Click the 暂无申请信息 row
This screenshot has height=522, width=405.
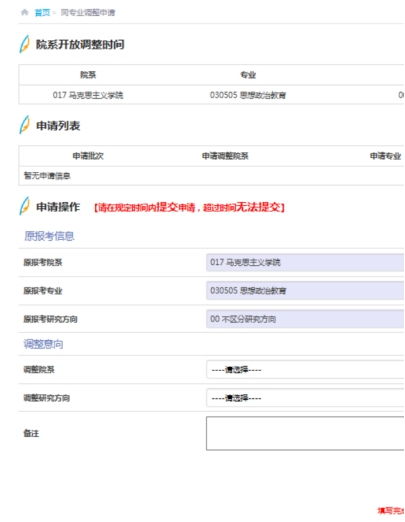pyautogui.click(x=211, y=176)
